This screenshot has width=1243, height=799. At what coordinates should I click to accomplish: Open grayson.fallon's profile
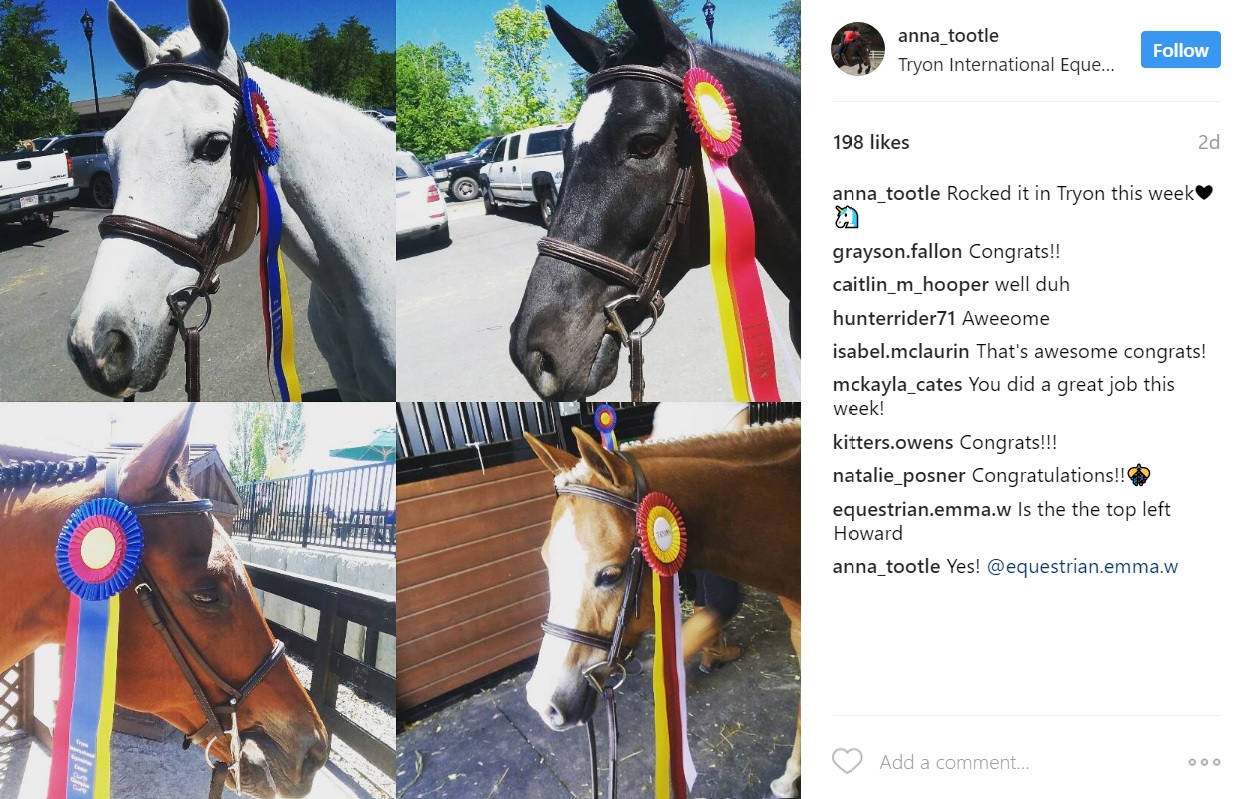897,252
